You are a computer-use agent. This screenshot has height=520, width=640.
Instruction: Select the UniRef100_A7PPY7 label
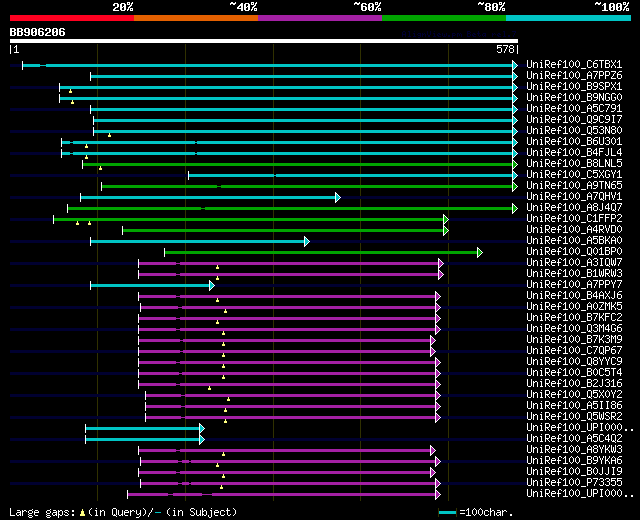(574, 285)
